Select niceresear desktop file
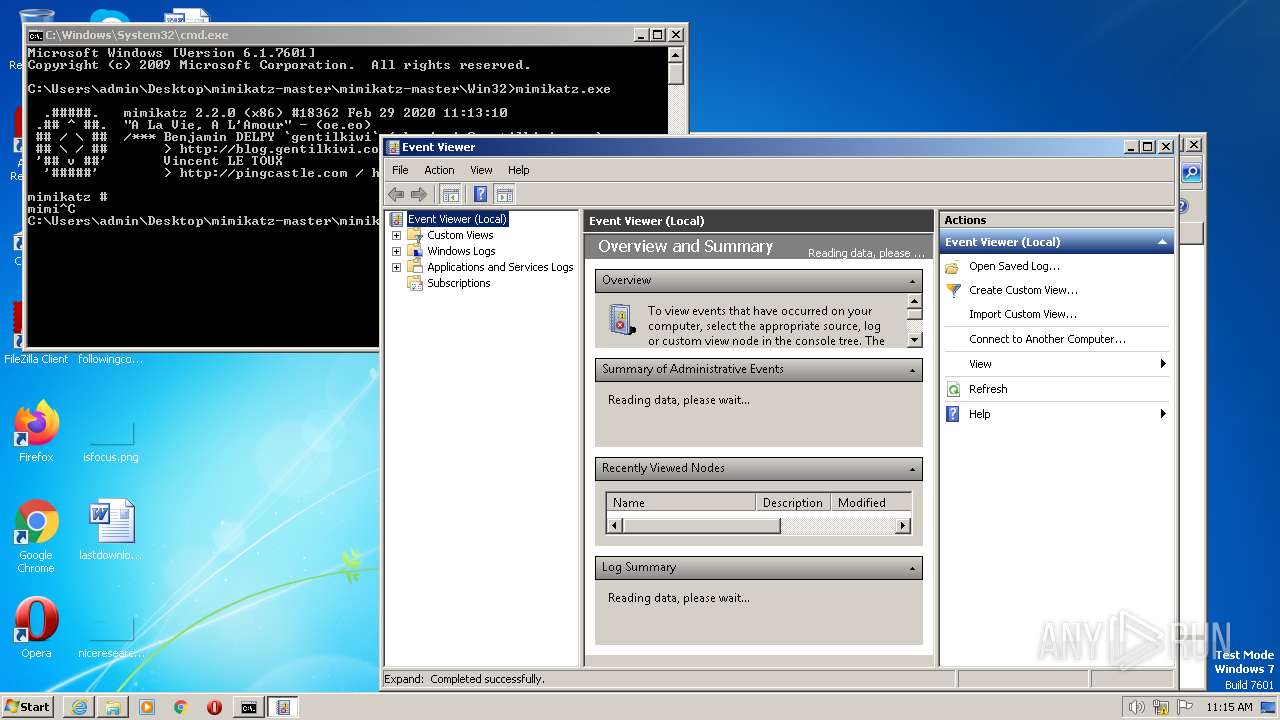Viewport: 1280px width, 720px height. tap(111, 638)
